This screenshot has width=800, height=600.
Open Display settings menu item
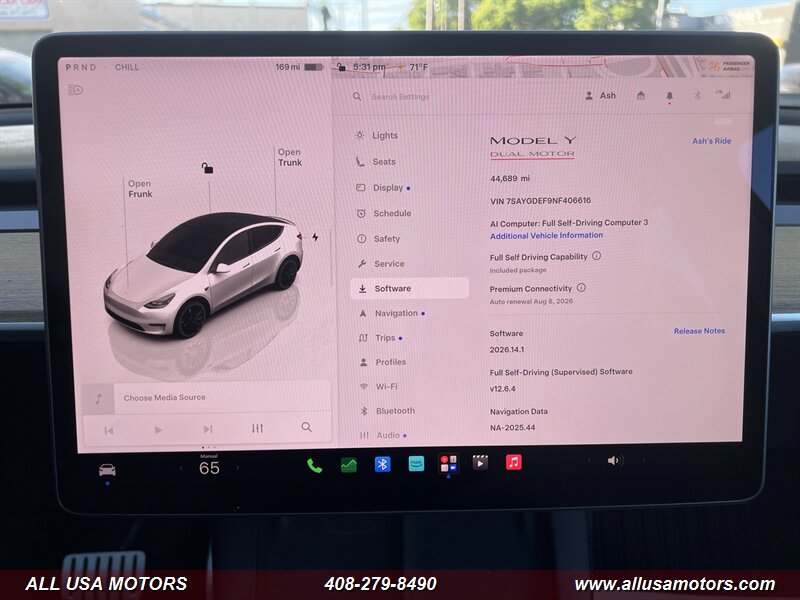click(388, 188)
